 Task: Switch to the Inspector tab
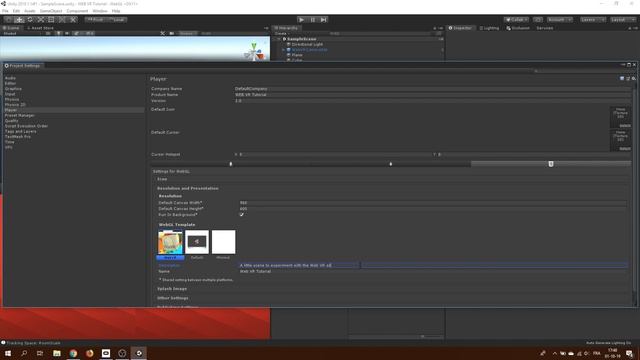pyautogui.click(x=460, y=28)
